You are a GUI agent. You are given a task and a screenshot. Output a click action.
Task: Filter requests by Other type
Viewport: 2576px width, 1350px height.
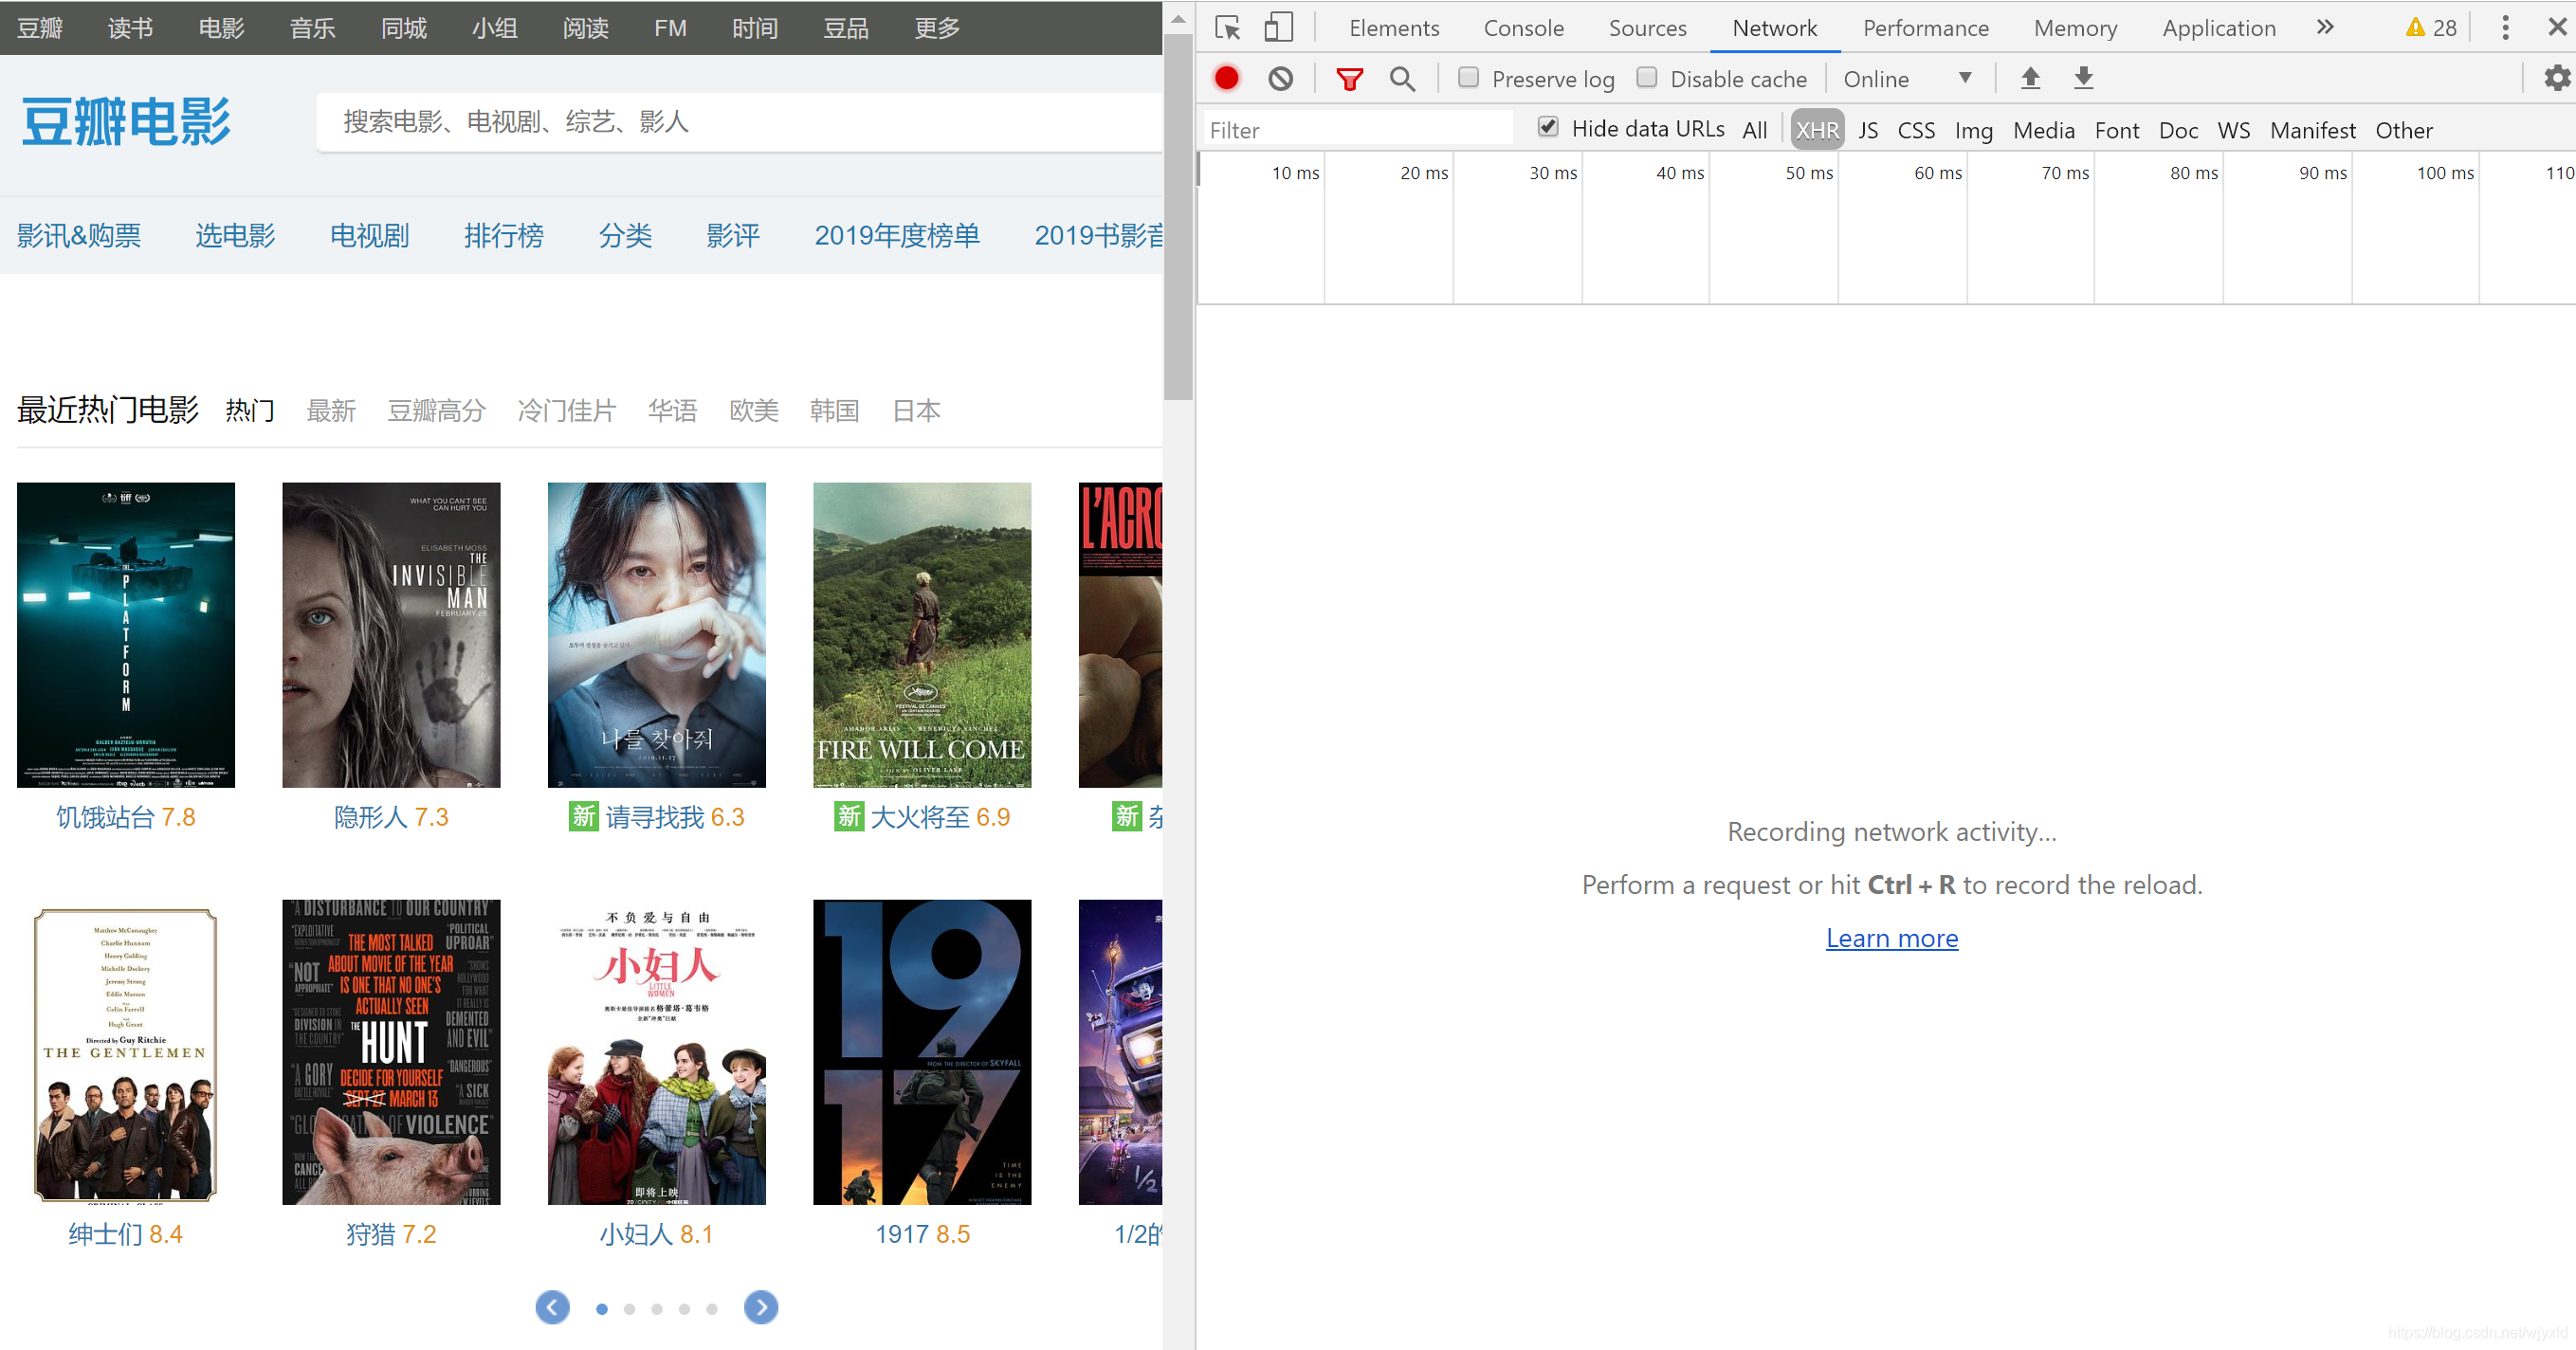(x=2403, y=130)
